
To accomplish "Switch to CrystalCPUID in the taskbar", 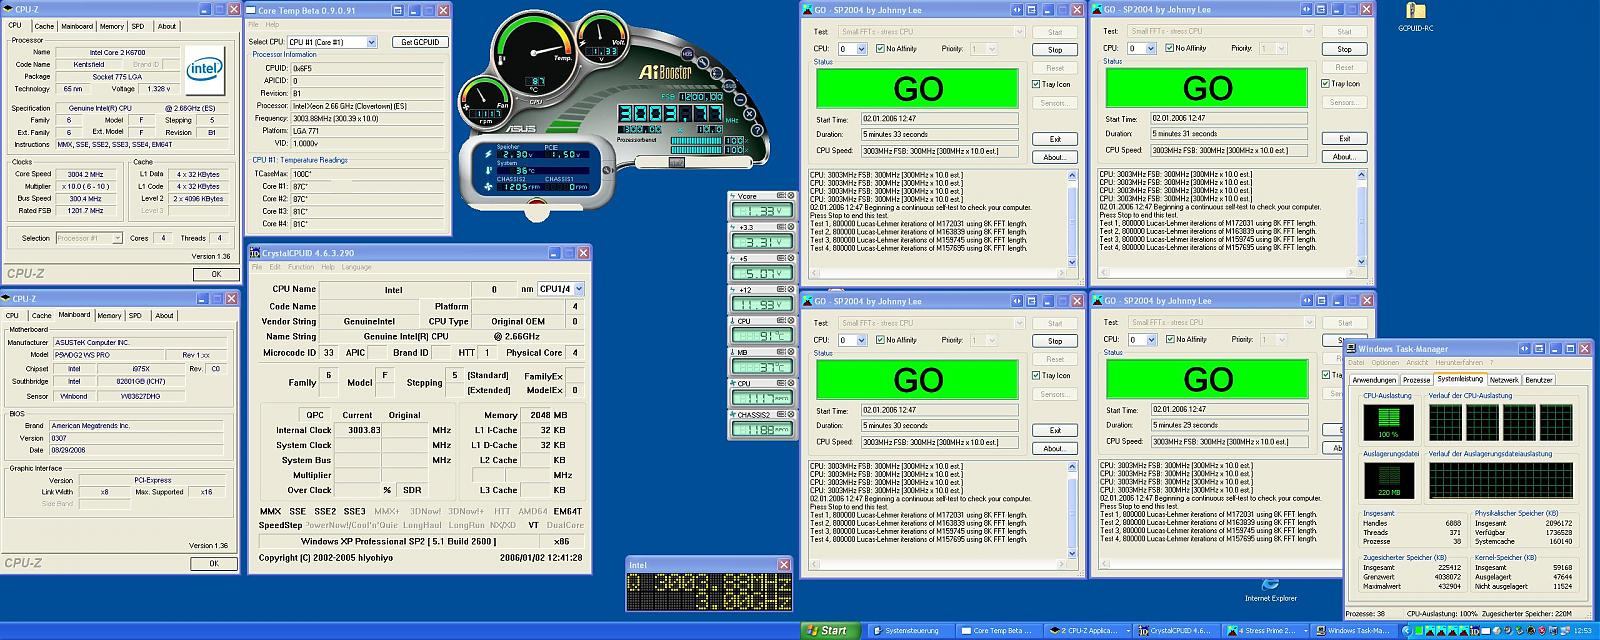I will click(x=1178, y=631).
